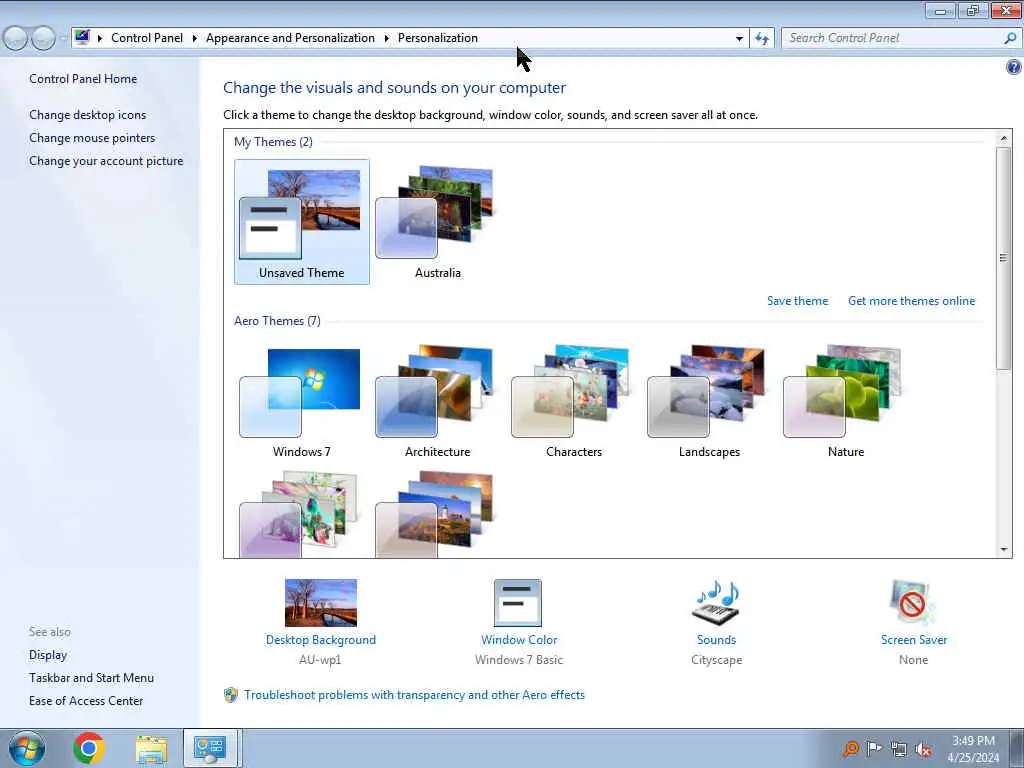This screenshot has width=1024, height=768.
Task: Open the Screen Saver icon
Action: 913,603
